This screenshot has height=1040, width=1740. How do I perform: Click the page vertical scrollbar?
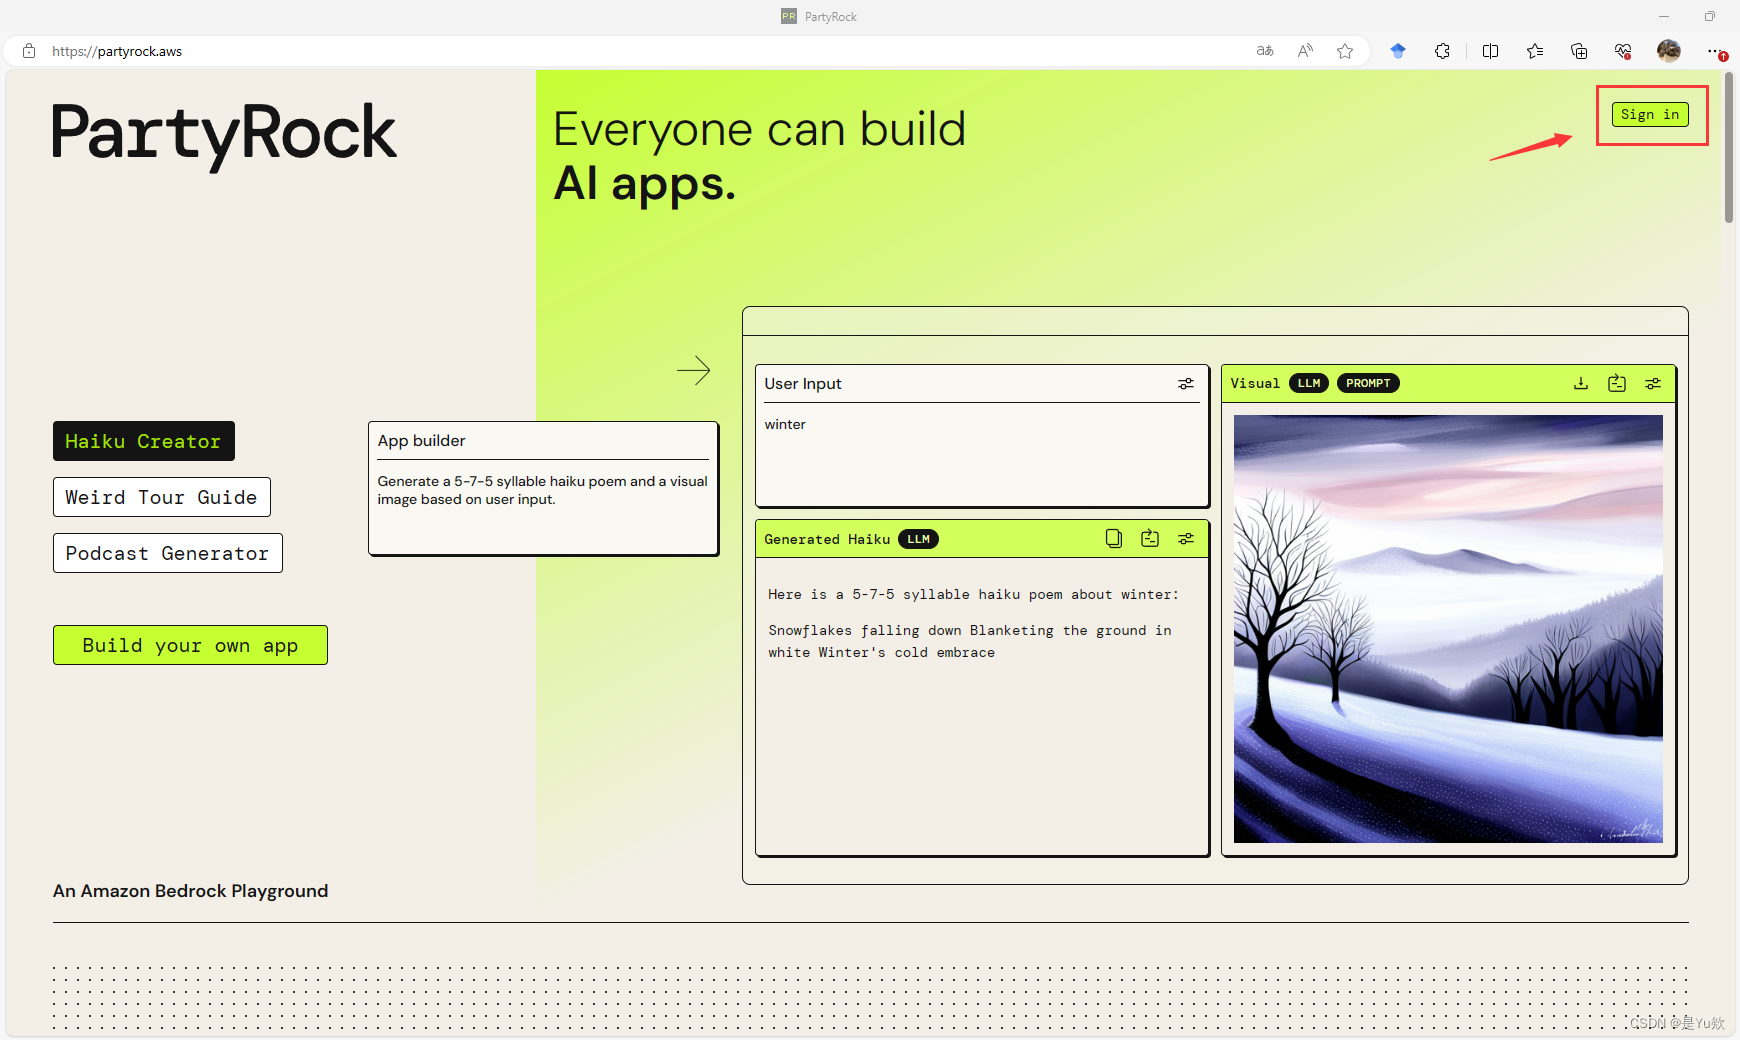point(1729,148)
